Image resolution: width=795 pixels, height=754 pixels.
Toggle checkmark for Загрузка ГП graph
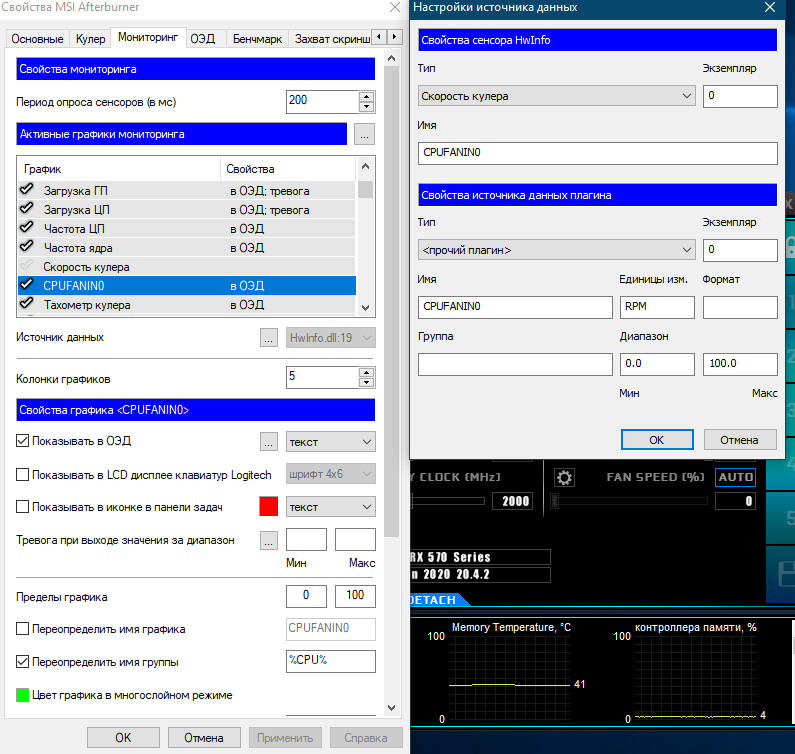pos(27,190)
